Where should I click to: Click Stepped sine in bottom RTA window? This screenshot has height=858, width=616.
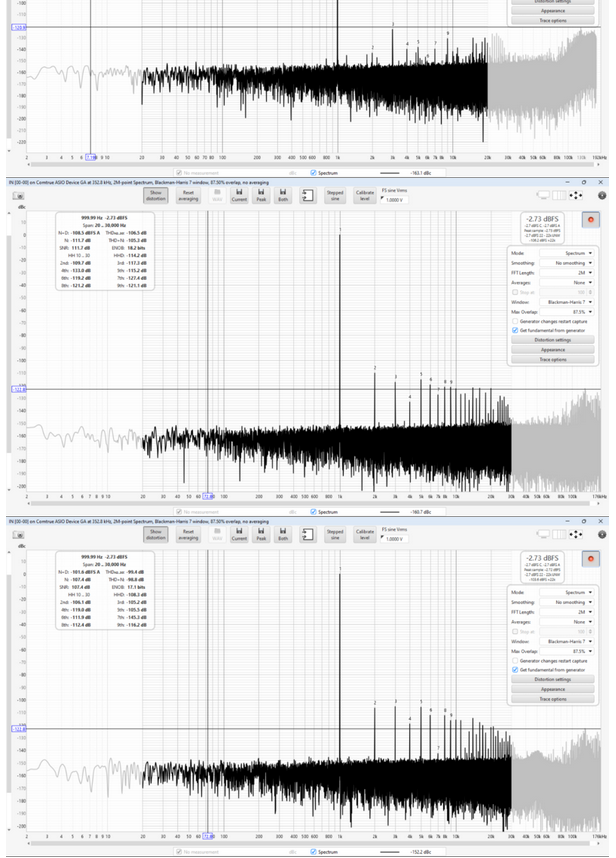click(335, 535)
